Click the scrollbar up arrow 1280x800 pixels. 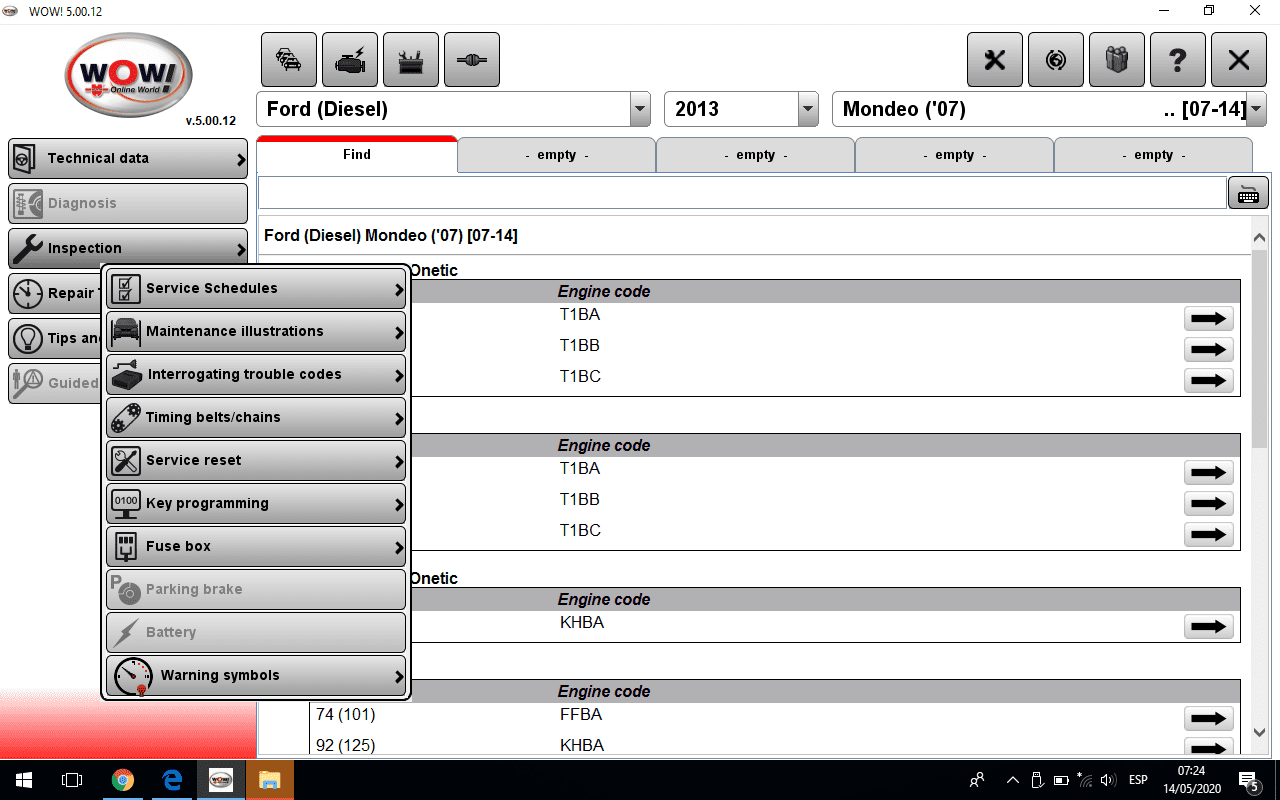coord(1259,237)
